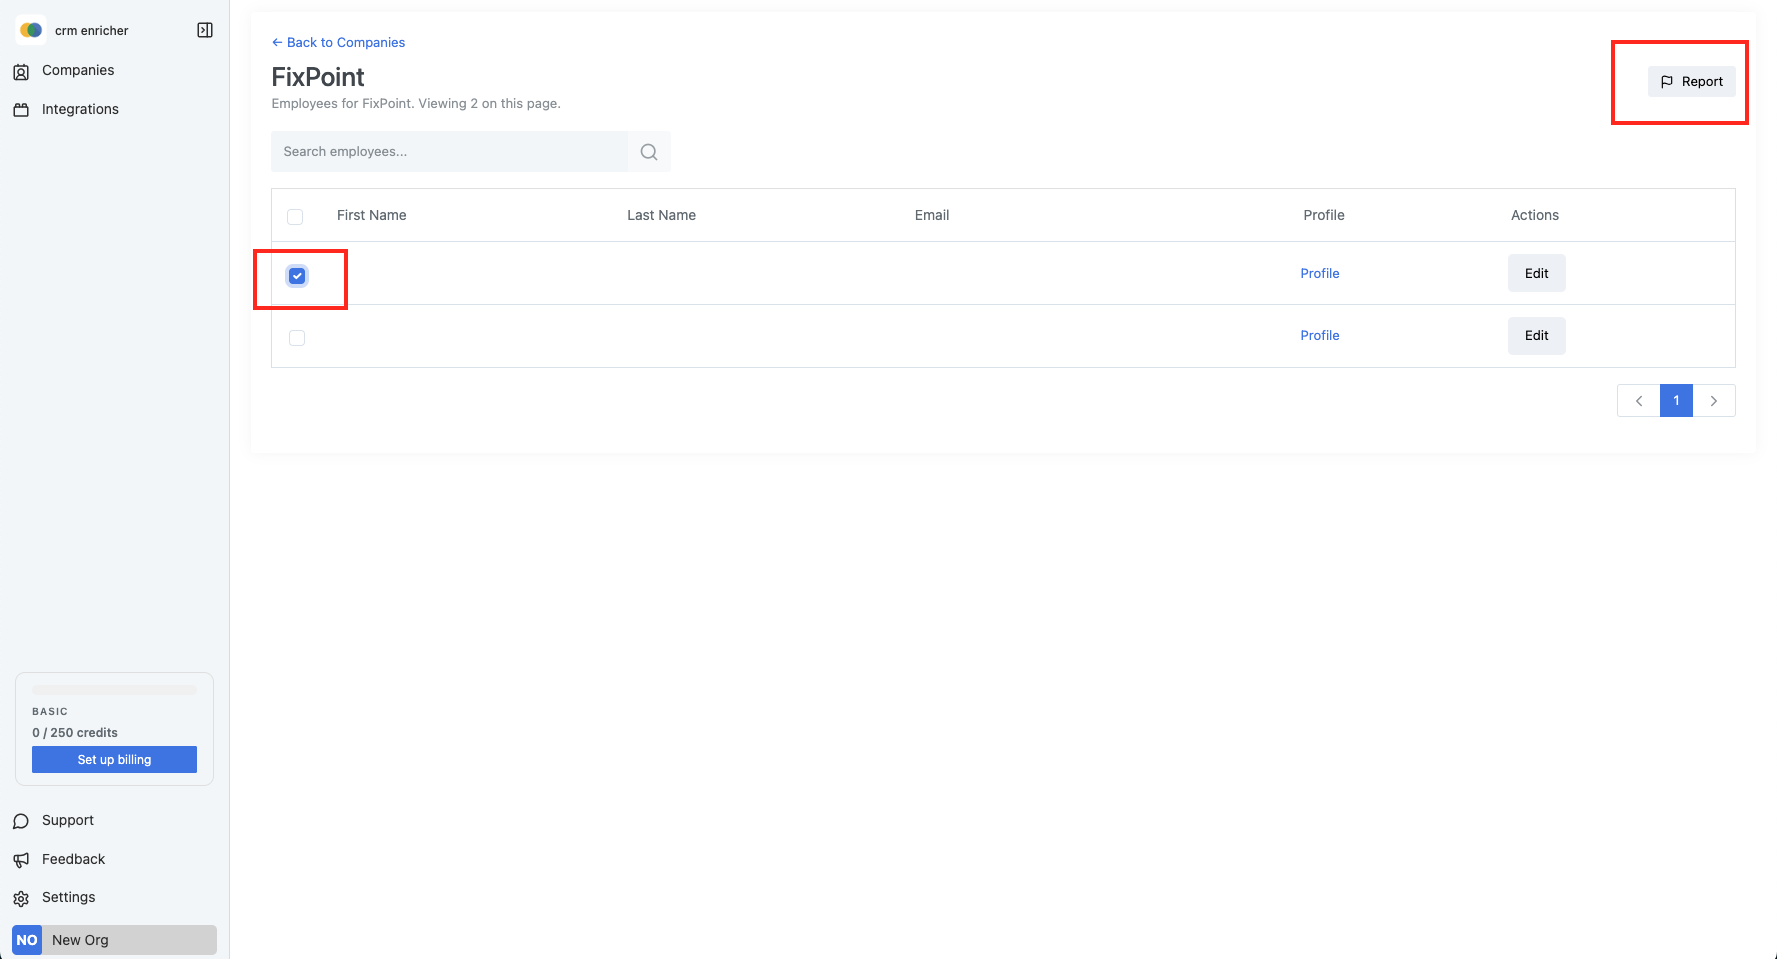The width and height of the screenshot is (1777, 959).
Task: Uncheck the first employee row checkbox
Action: tap(297, 276)
